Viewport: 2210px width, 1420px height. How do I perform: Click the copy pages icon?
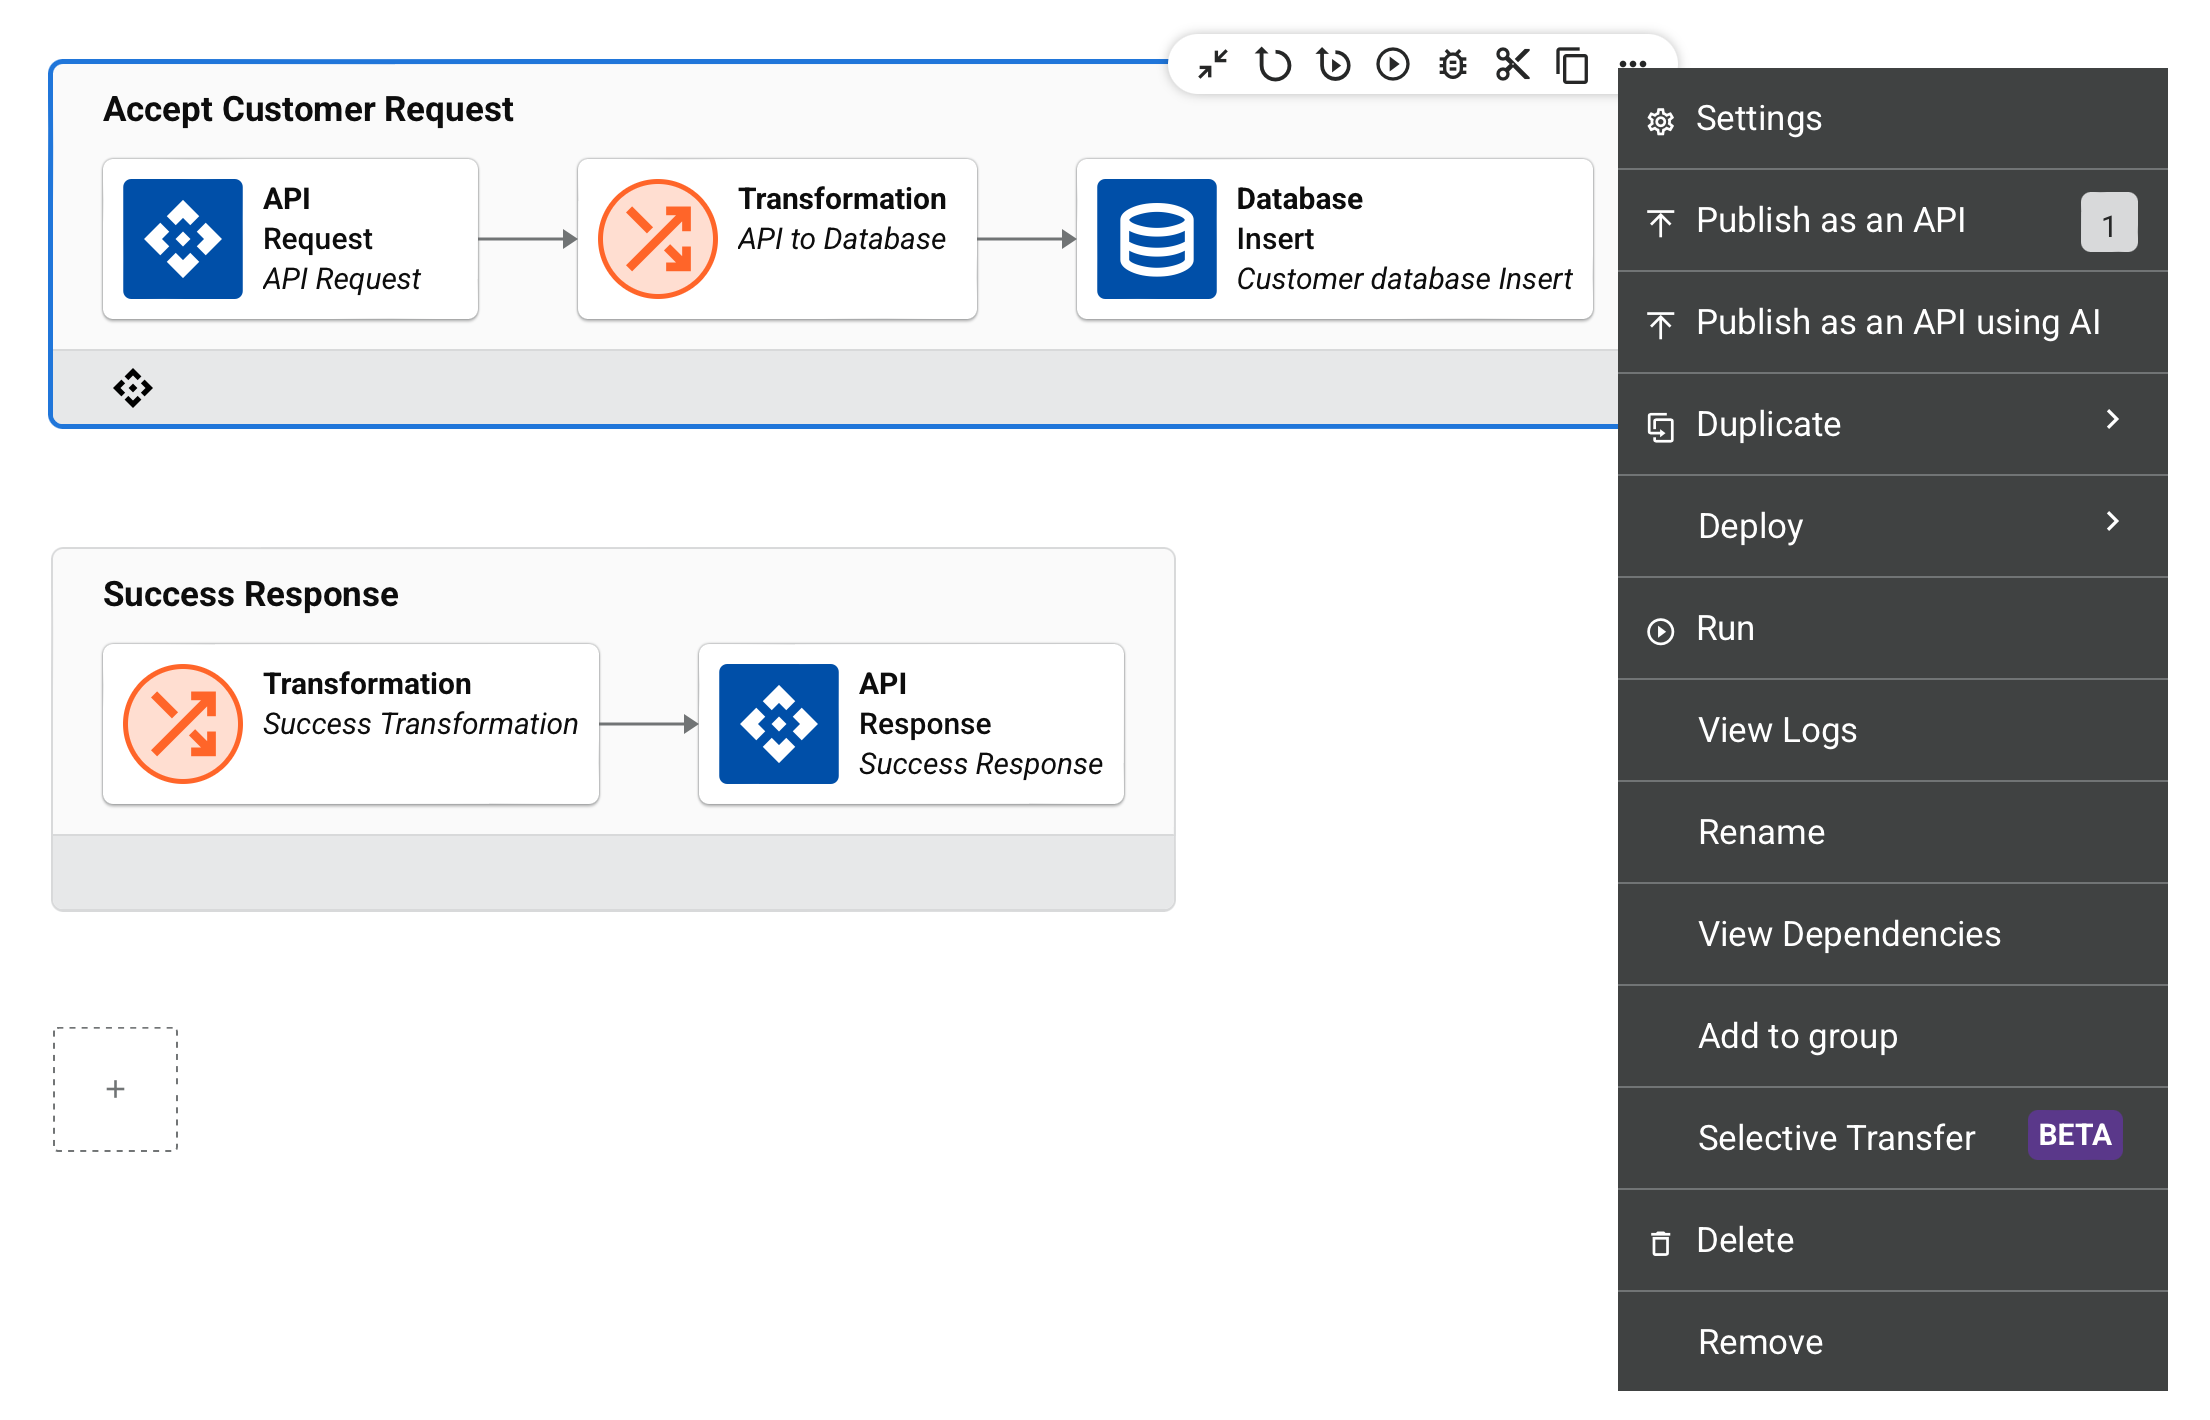1572,65
